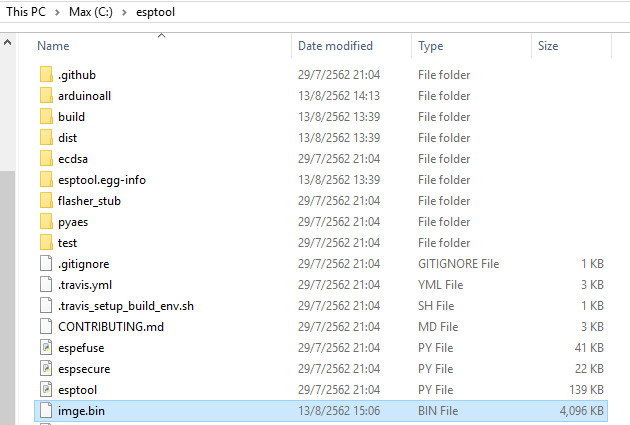Select the CONTRIBUTING.md file icon
Screen dimensions: 630x425
46,327
